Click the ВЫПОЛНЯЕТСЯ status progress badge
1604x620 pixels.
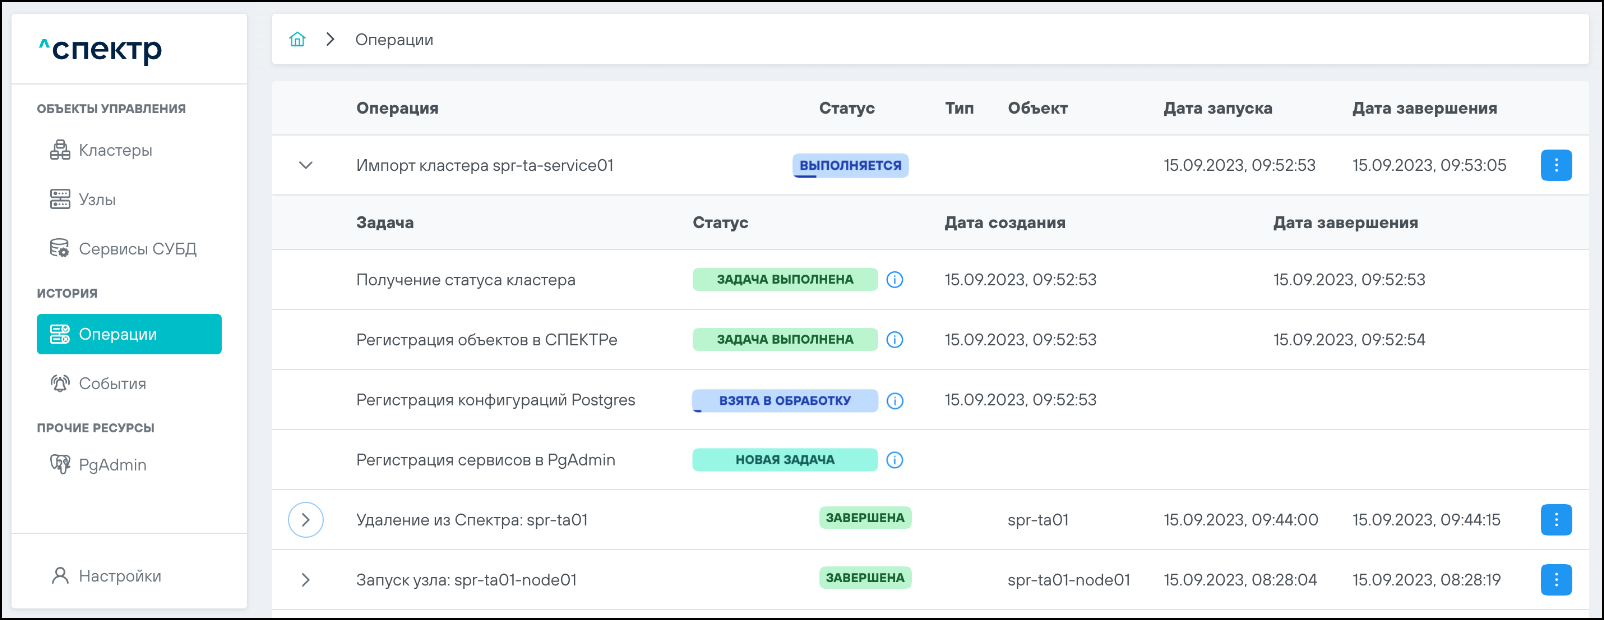tap(850, 165)
